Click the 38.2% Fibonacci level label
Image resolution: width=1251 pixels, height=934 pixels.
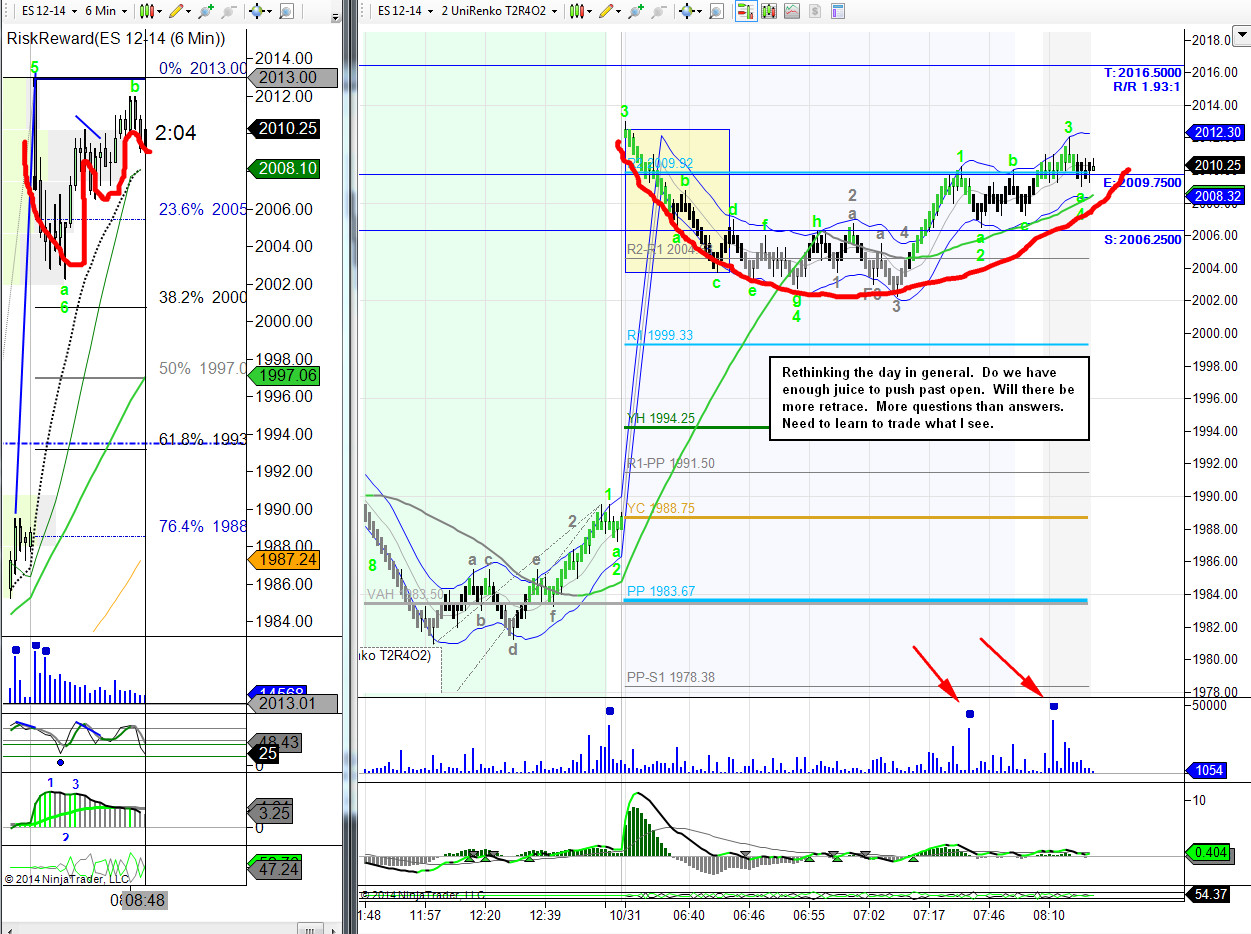(x=203, y=297)
